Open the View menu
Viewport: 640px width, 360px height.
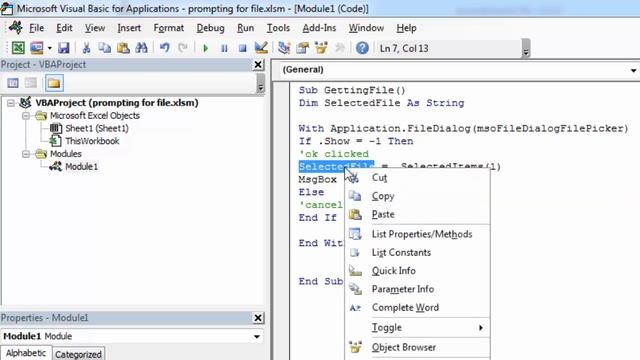(x=95, y=28)
